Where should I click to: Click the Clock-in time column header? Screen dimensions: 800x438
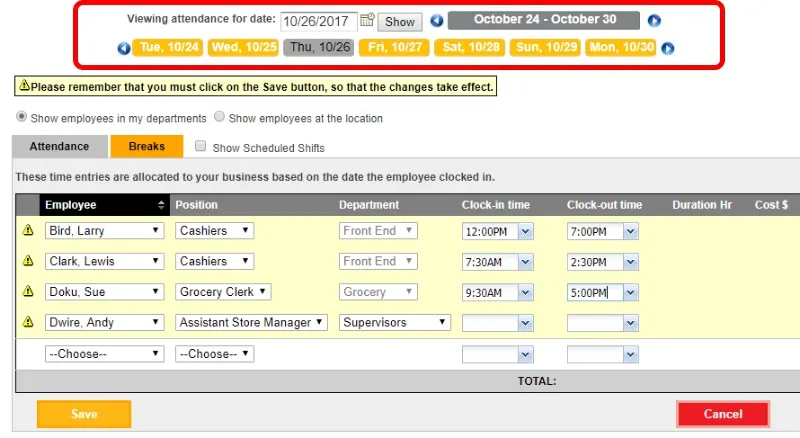(x=496, y=205)
